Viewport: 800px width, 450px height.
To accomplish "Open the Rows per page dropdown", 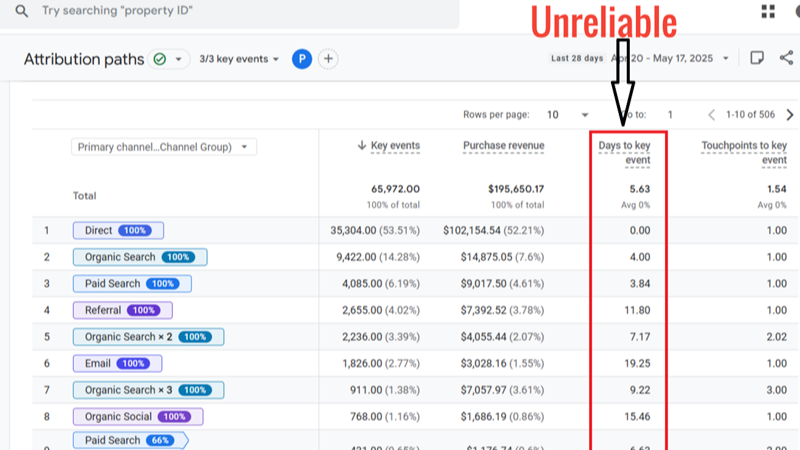I will coord(567,115).
